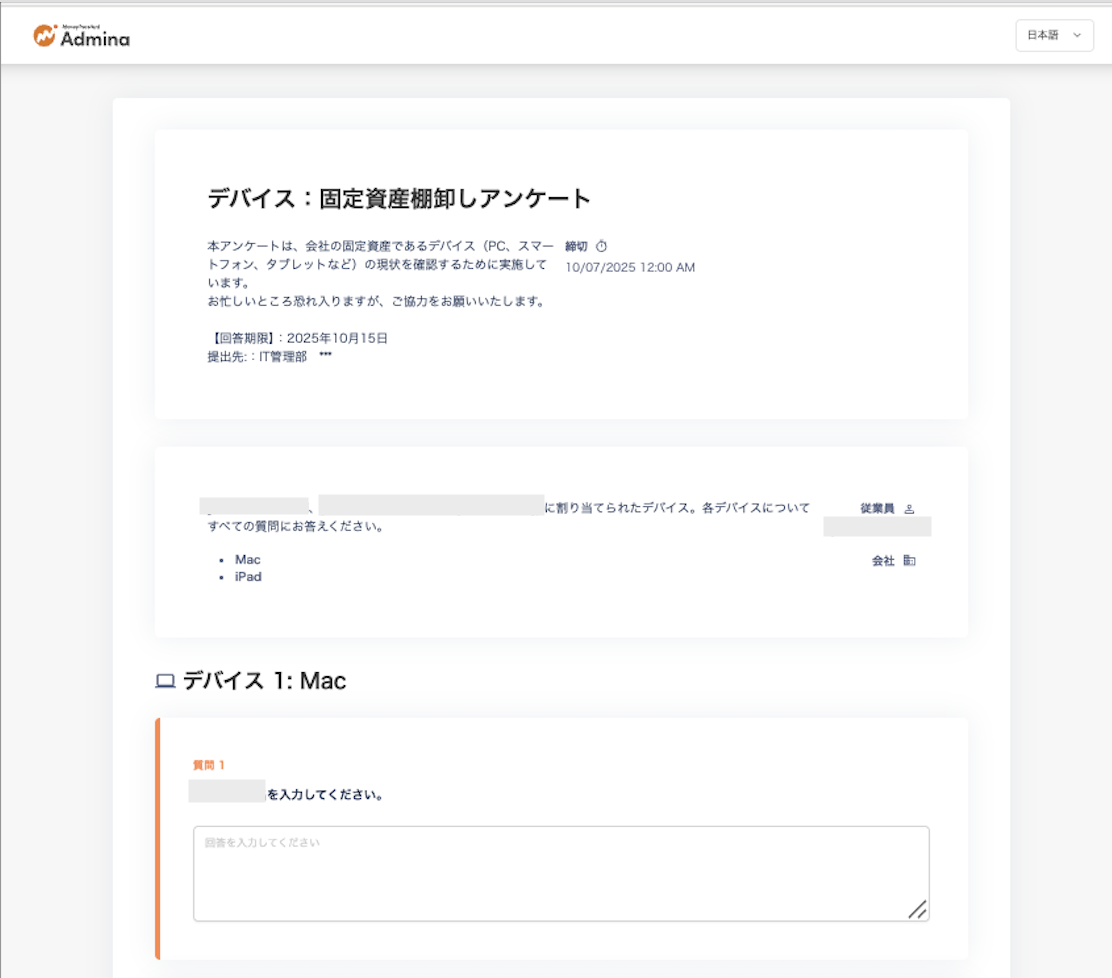Screen dimensions: 1112x978
Task: Click the clock icon next to 締切
Action: point(601,246)
